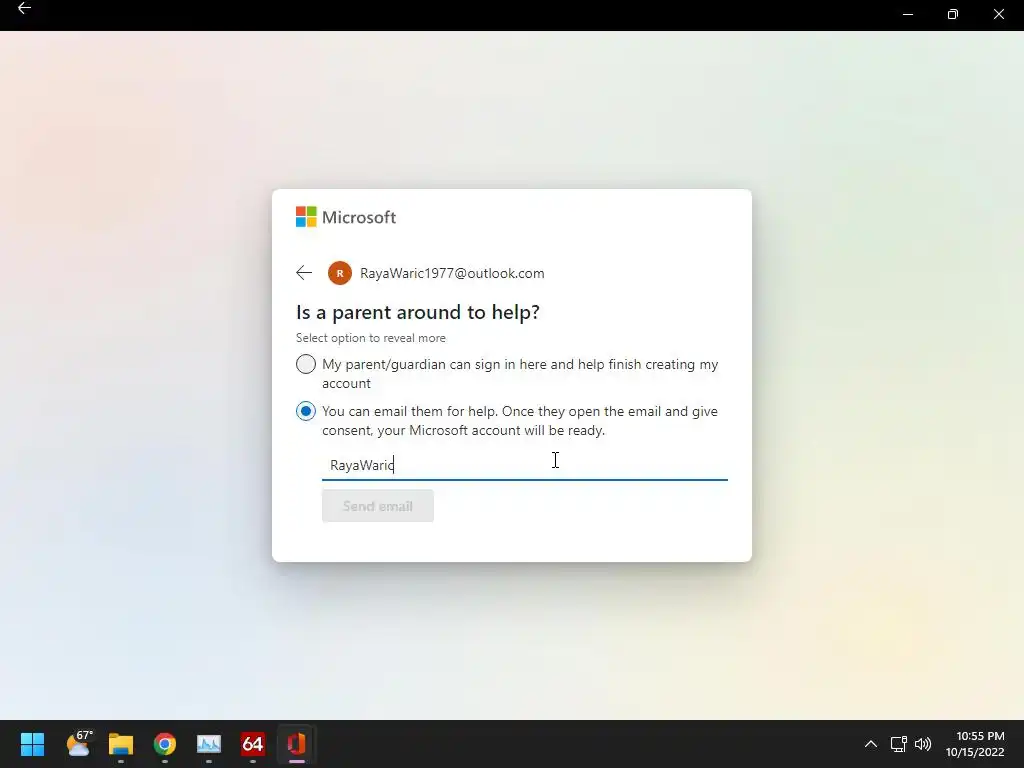
Task: Open network status in system tray
Action: pyautogui.click(x=899, y=744)
